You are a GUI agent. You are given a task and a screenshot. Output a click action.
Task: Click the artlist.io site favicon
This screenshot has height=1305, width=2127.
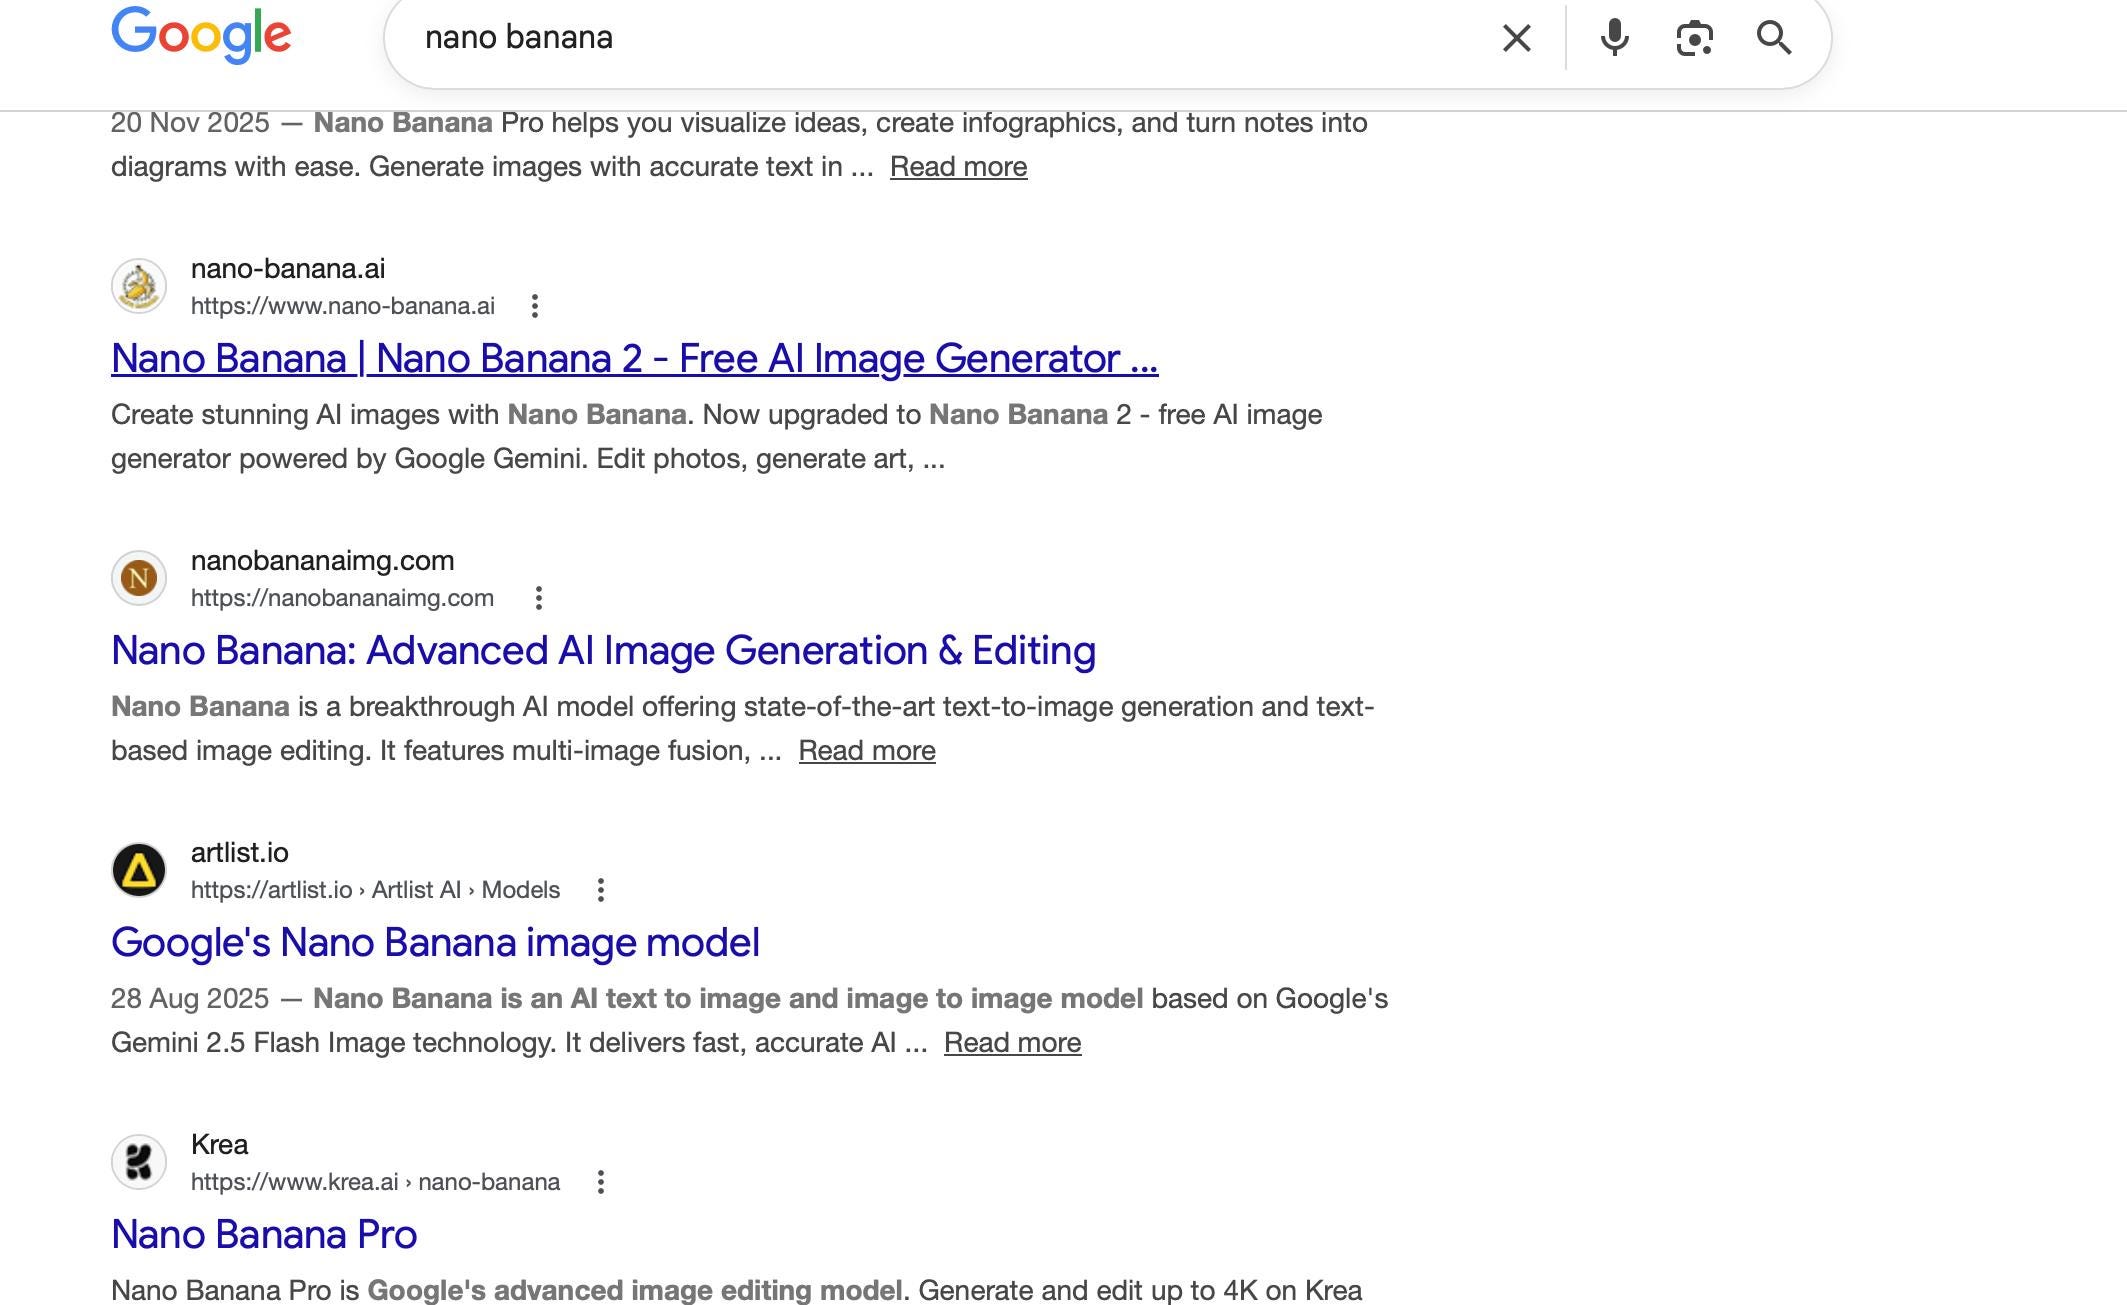(x=139, y=870)
